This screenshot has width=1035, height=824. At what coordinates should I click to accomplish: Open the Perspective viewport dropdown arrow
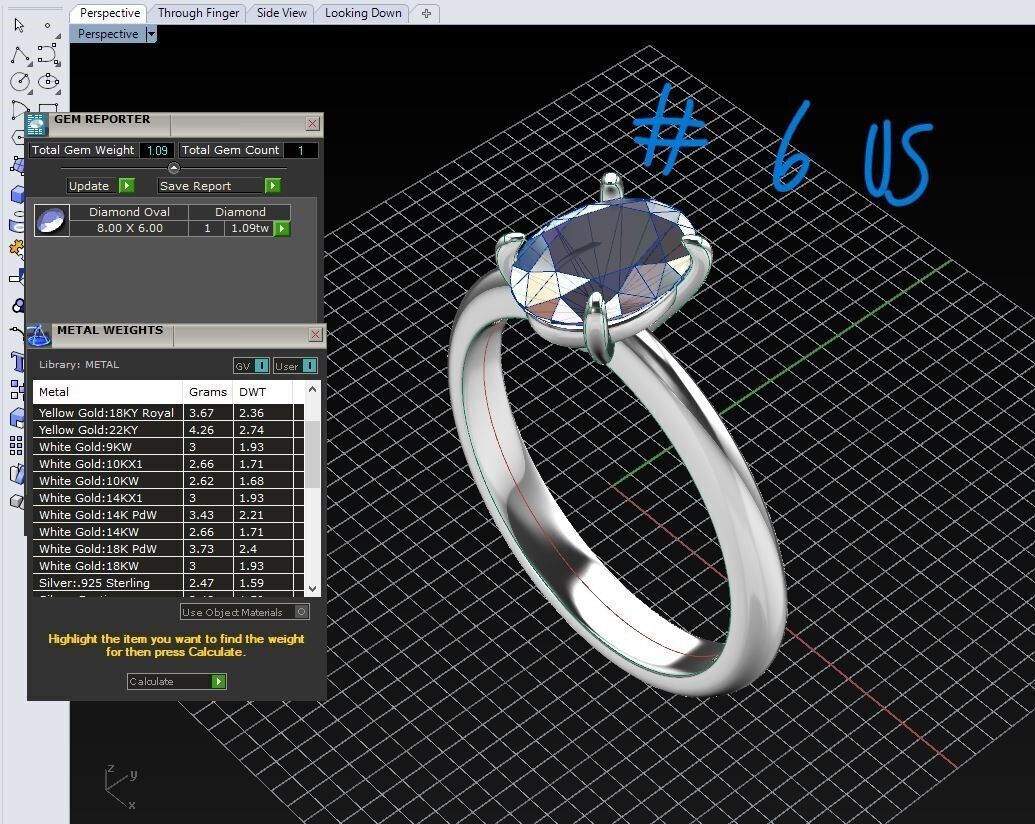pos(151,34)
